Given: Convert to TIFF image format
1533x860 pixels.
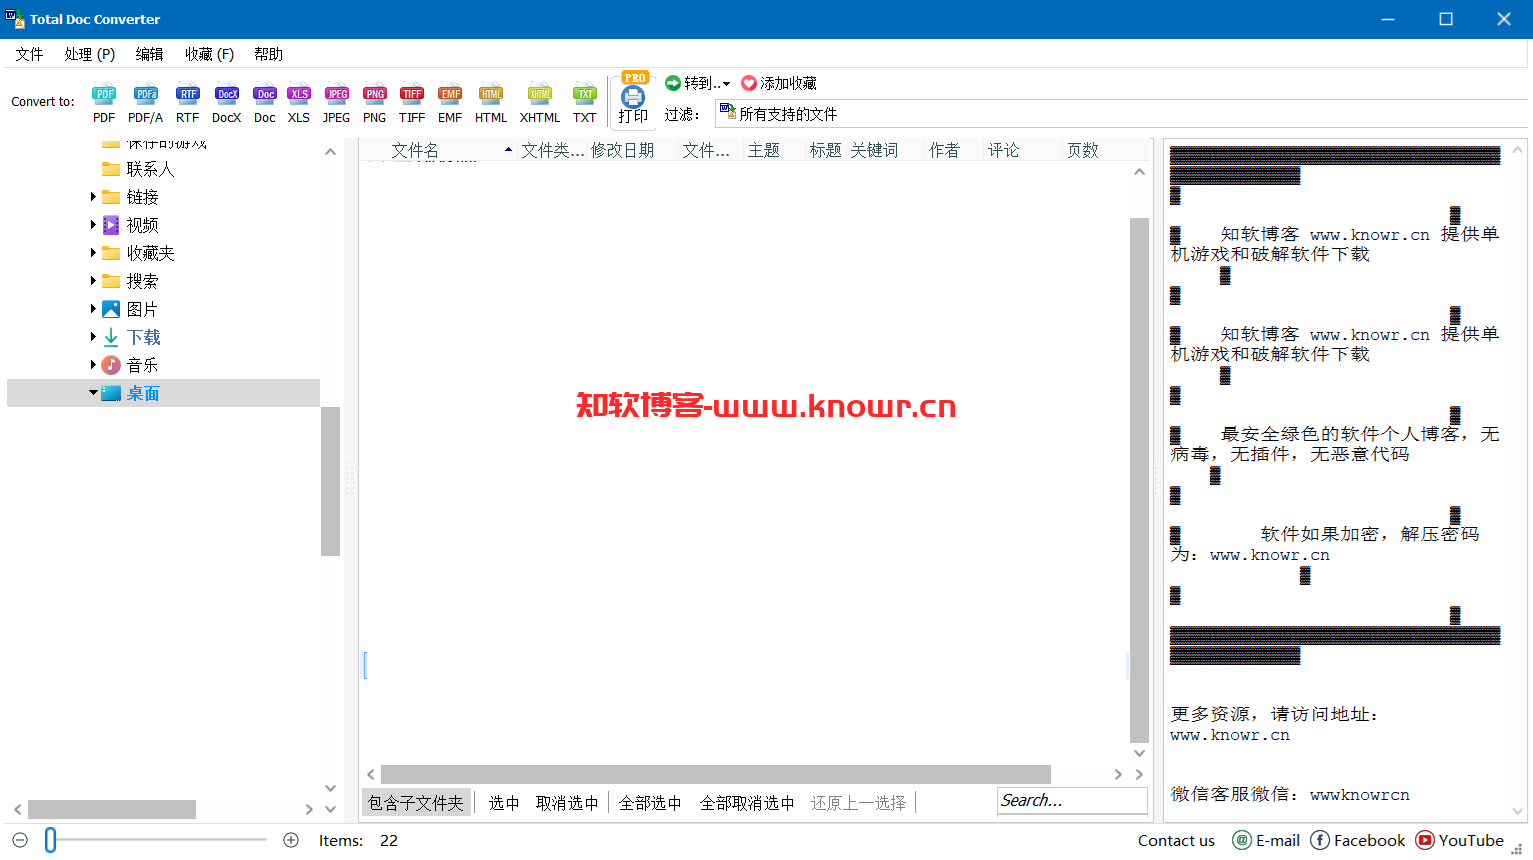Looking at the screenshot, I should (x=412, y=103).
